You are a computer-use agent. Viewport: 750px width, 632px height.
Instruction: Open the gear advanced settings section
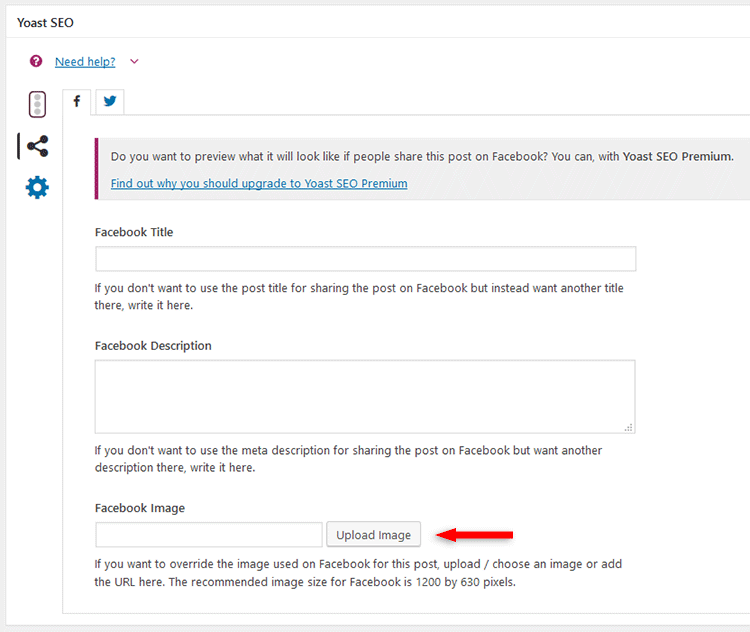(37, 187)
